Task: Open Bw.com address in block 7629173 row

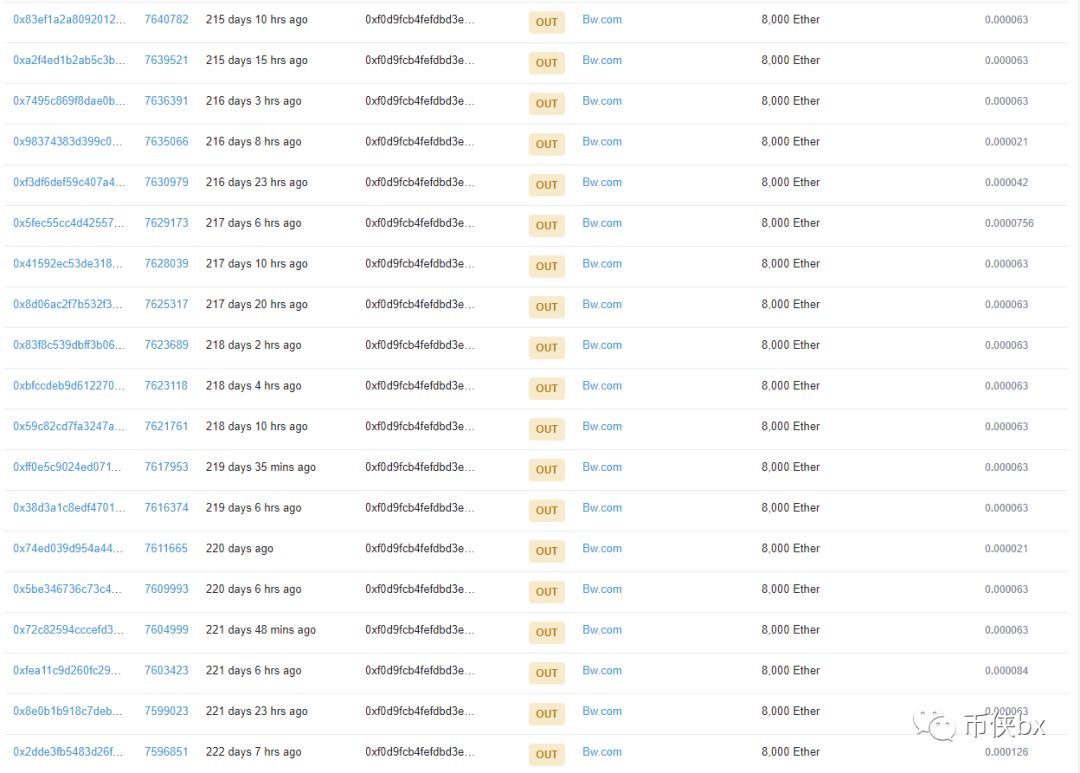Action: (602, 223)
